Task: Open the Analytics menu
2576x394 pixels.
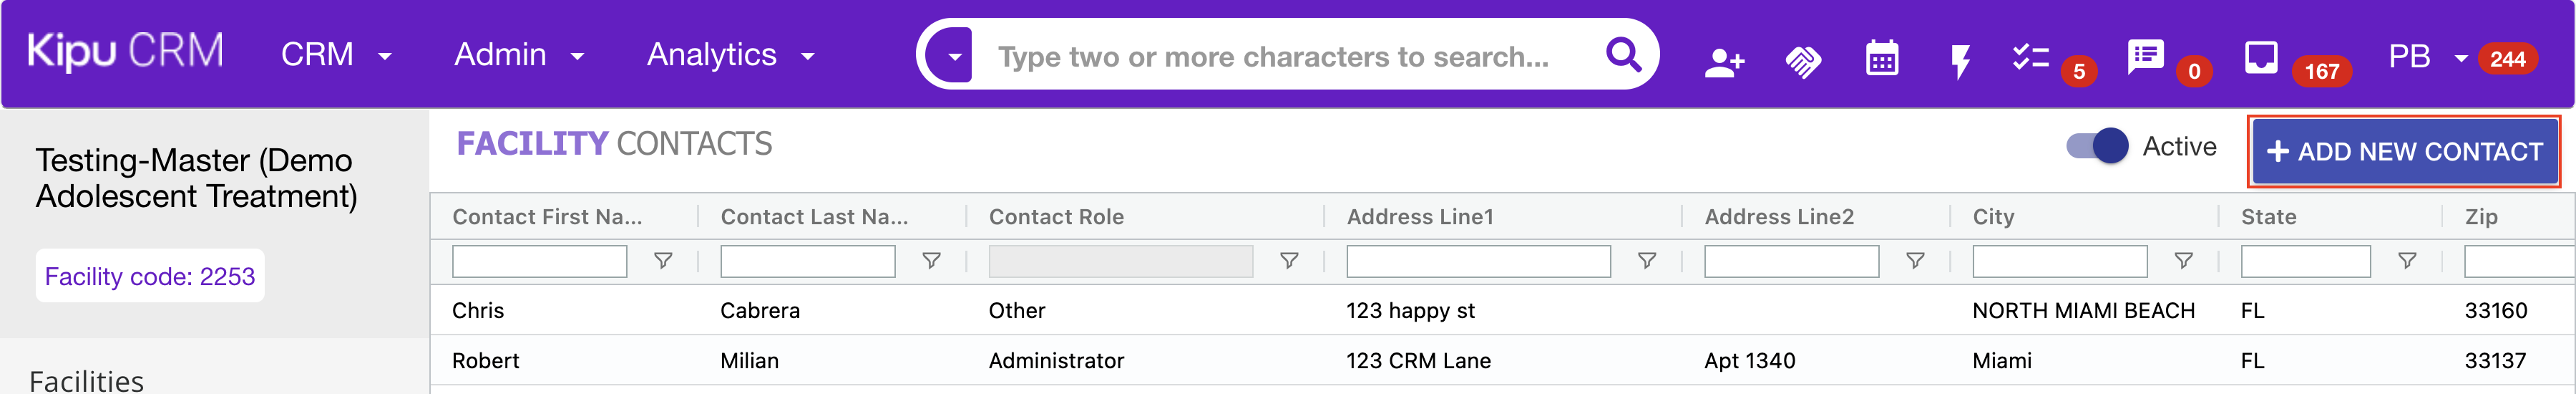Action: pos(730,55)
